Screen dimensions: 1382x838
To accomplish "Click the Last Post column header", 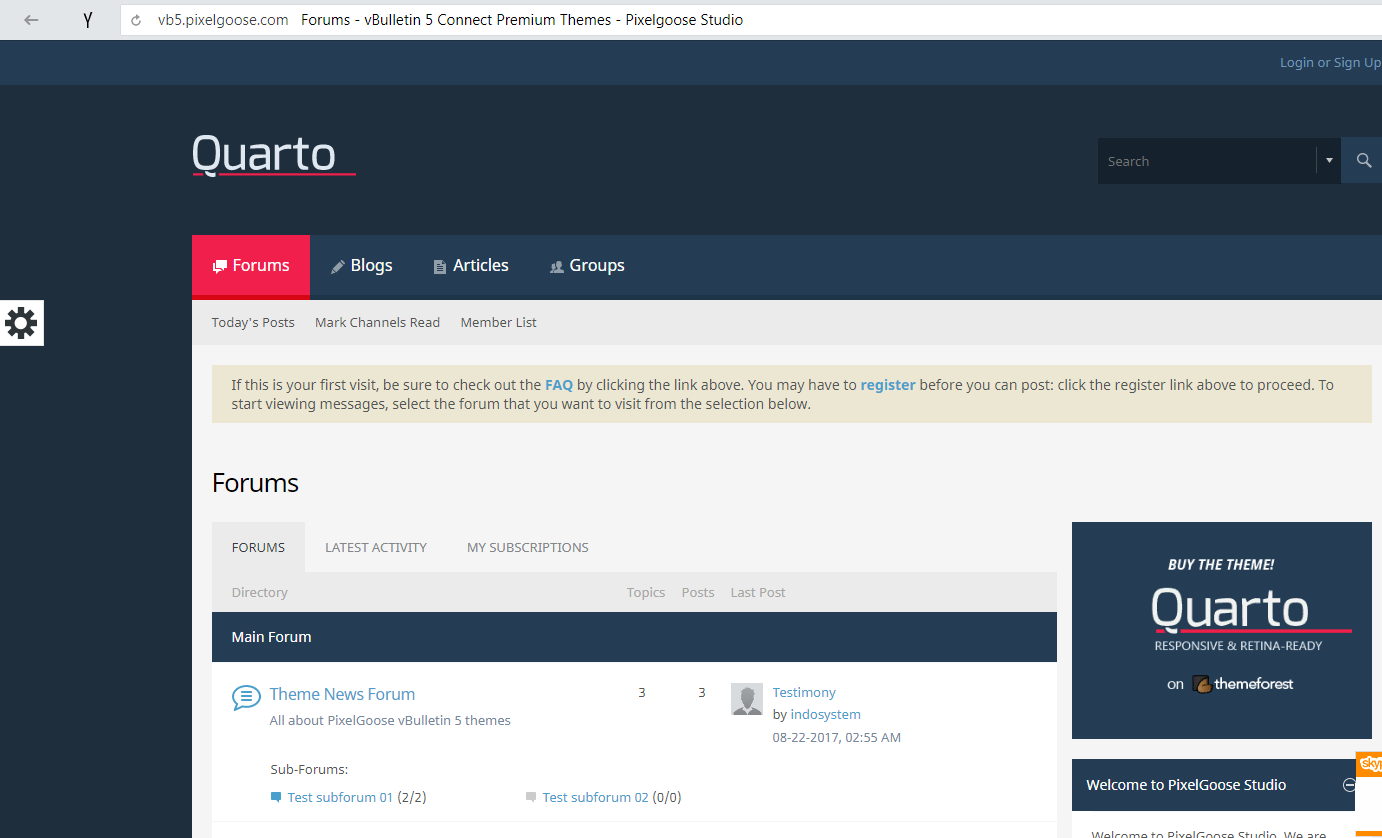I will point(758,592).
